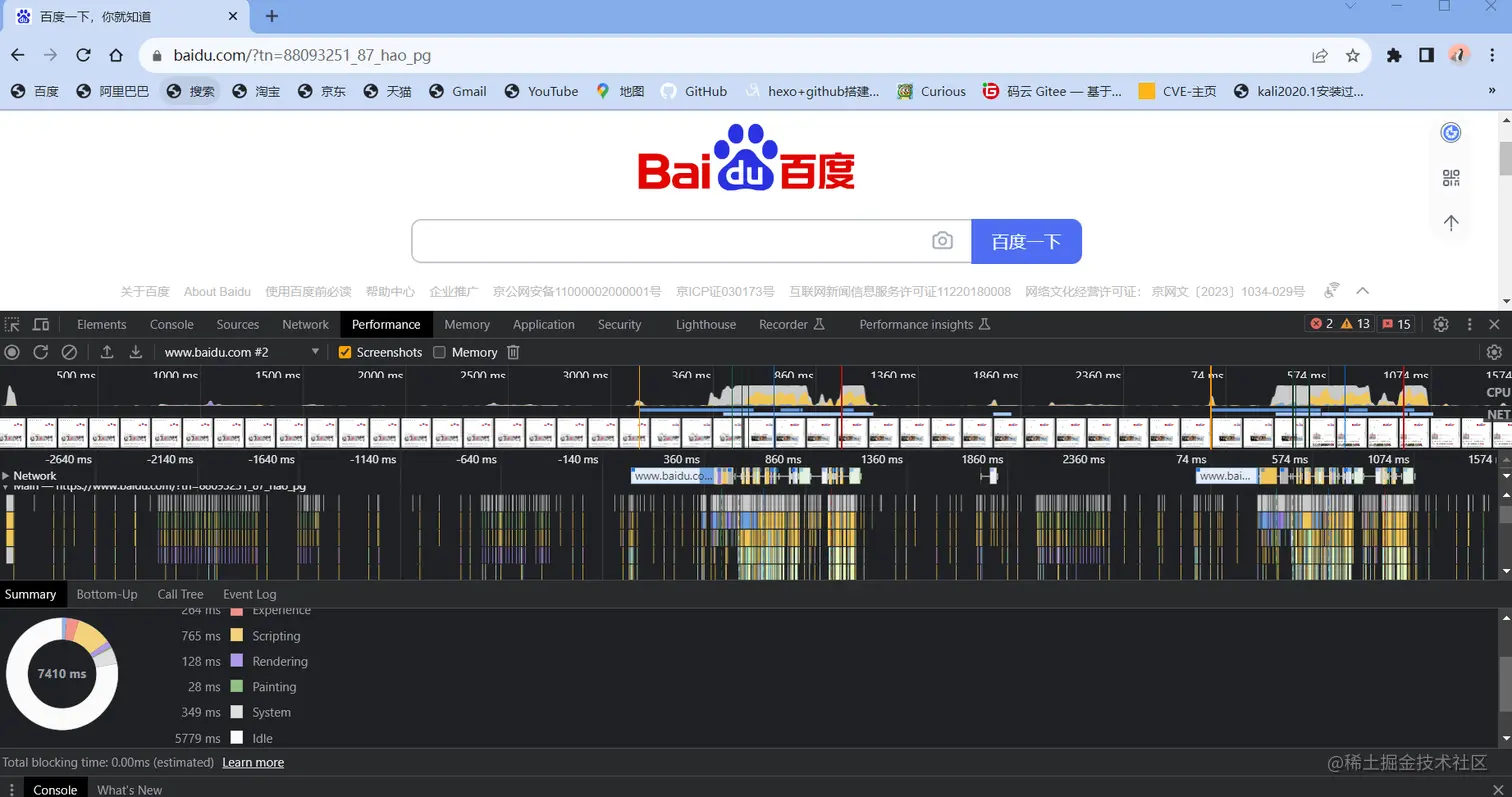
Task: Switch to the Call Tree tab
Action: pos(180,594)
